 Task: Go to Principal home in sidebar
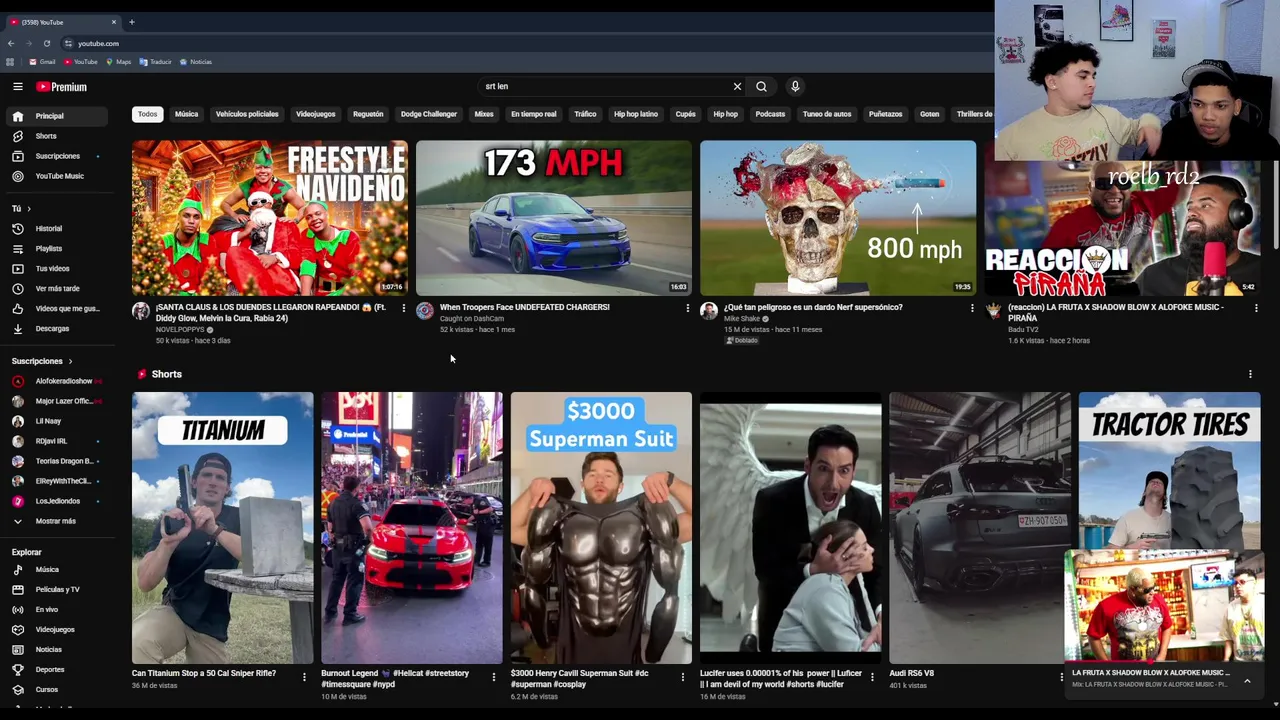[x=56, y=116]
